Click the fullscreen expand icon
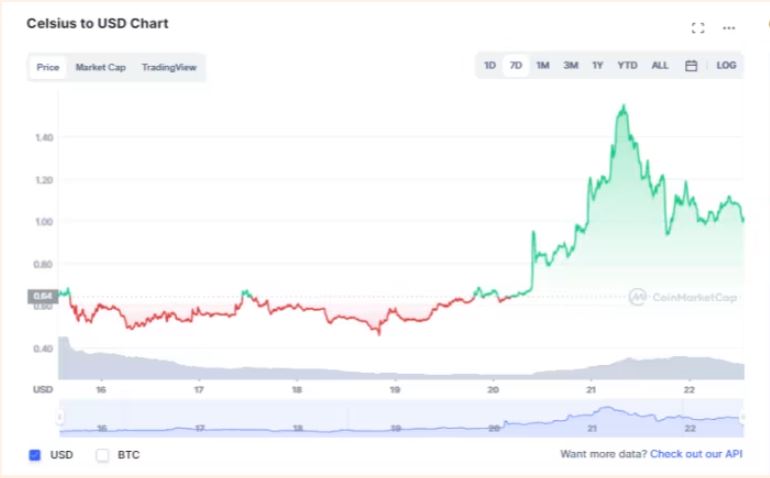 tap(698, 27)
